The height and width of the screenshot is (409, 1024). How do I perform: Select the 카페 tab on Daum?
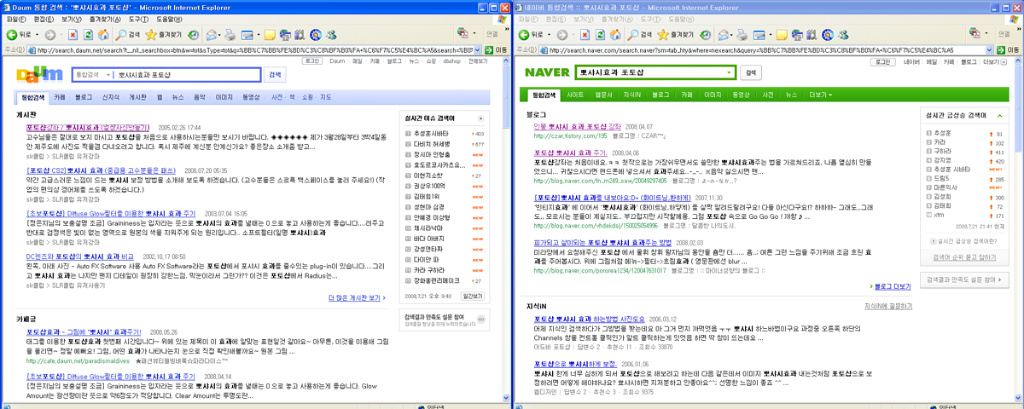[59, 97]
